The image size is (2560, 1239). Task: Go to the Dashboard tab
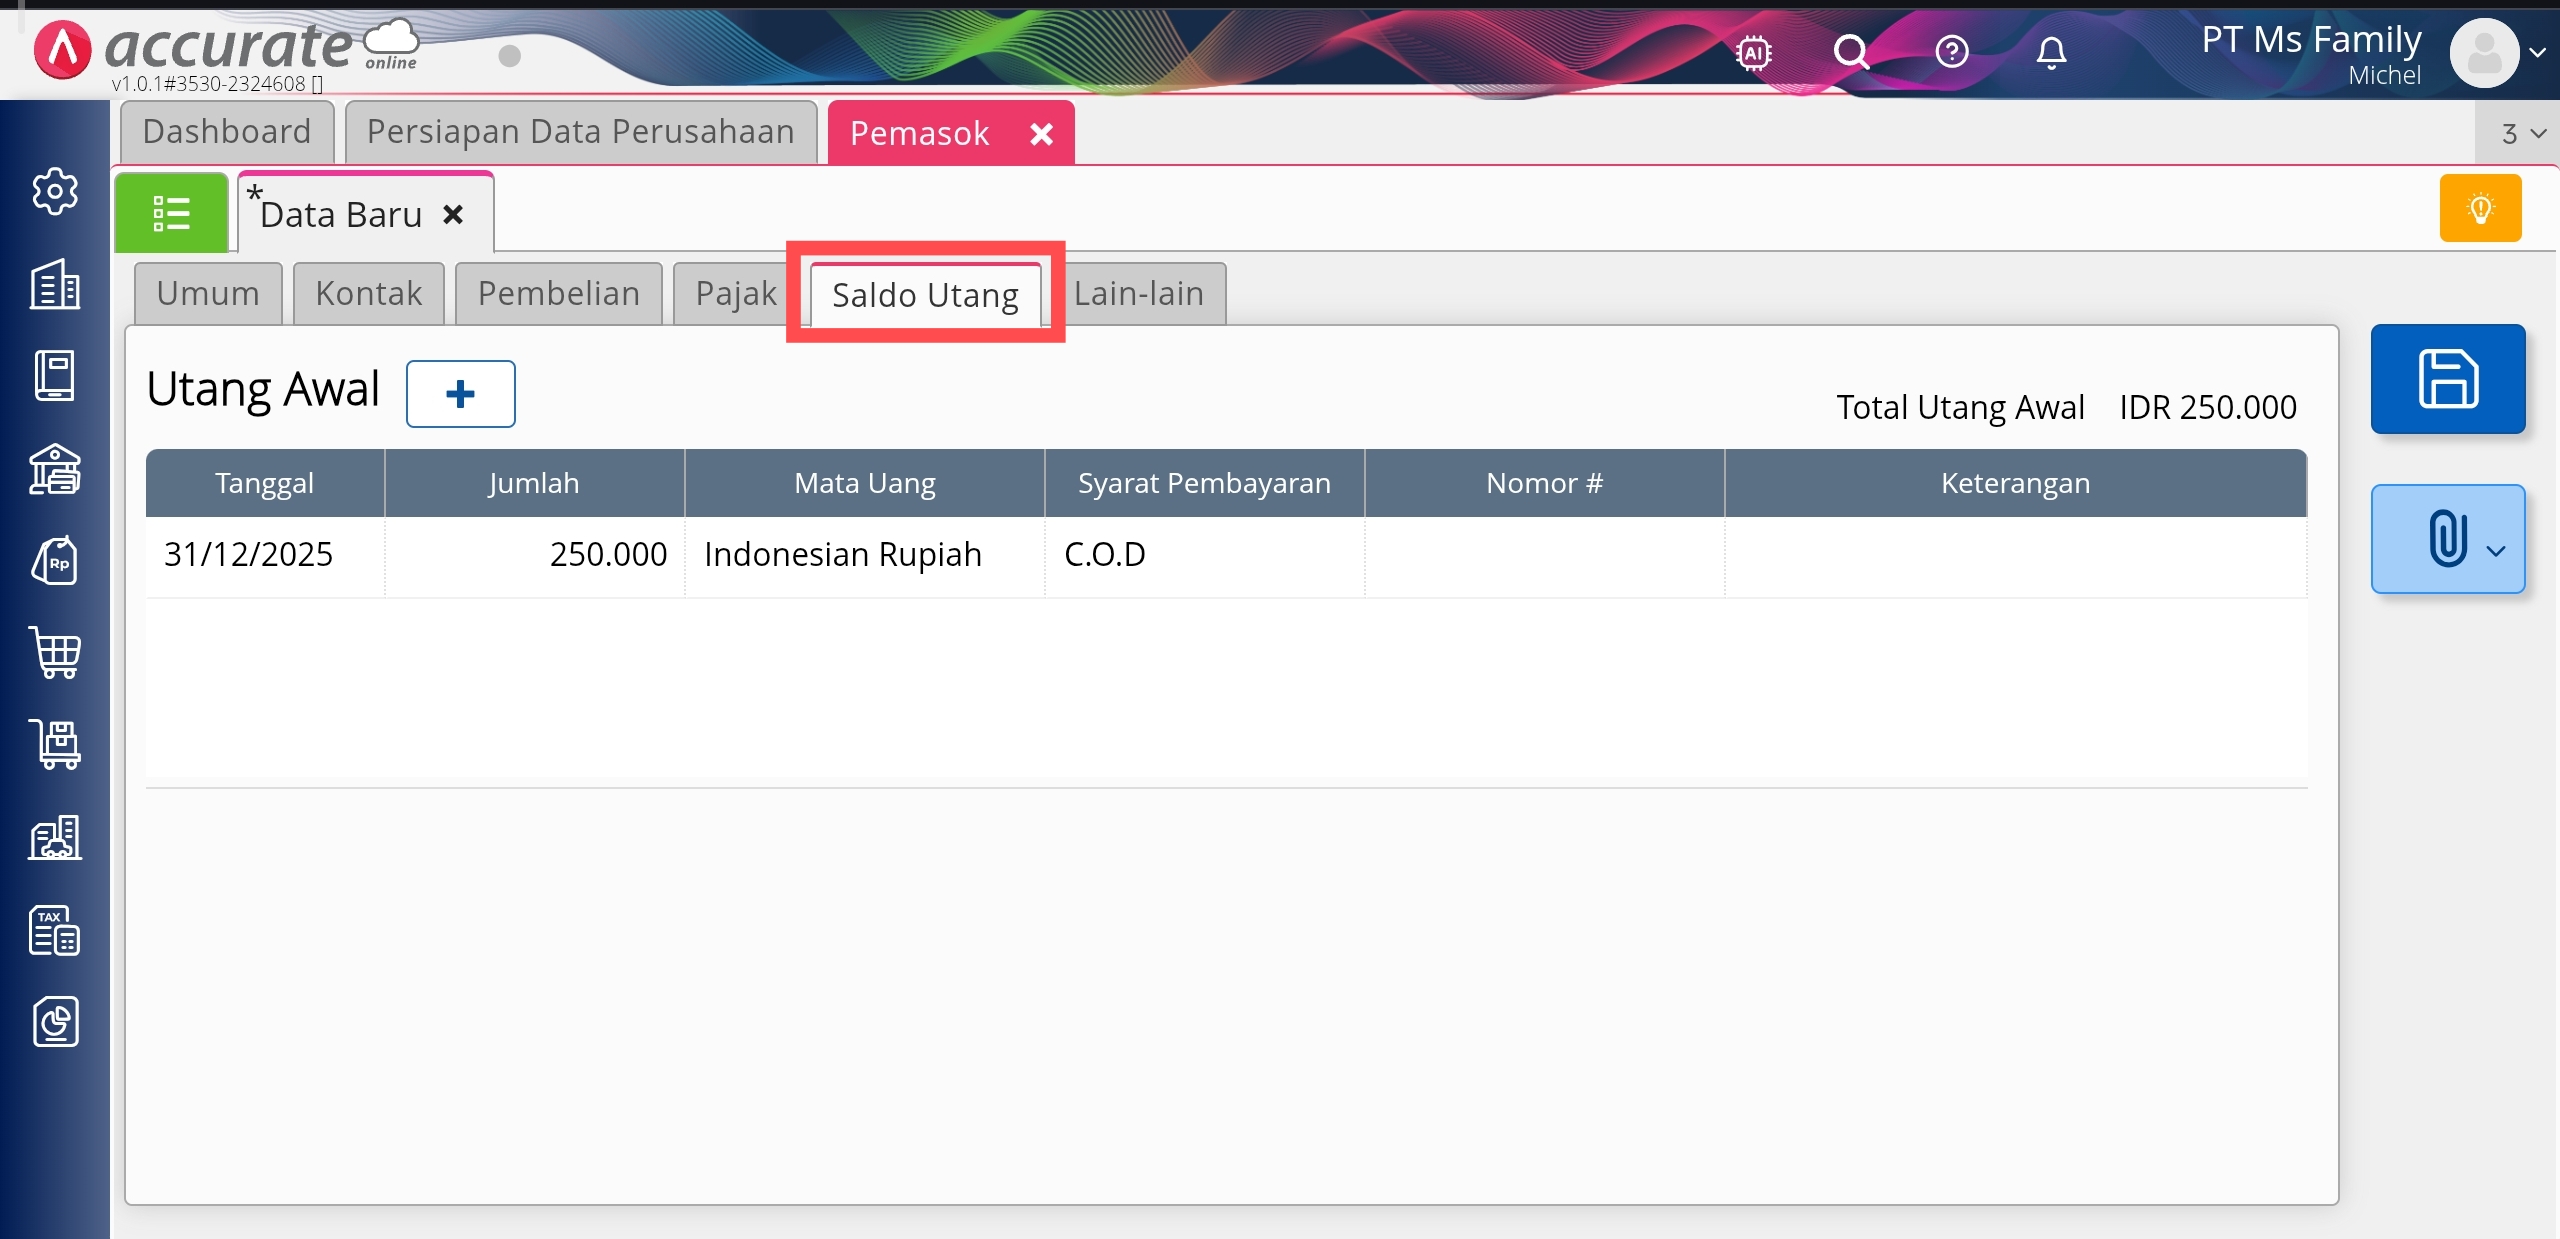(x=227, y=132)
